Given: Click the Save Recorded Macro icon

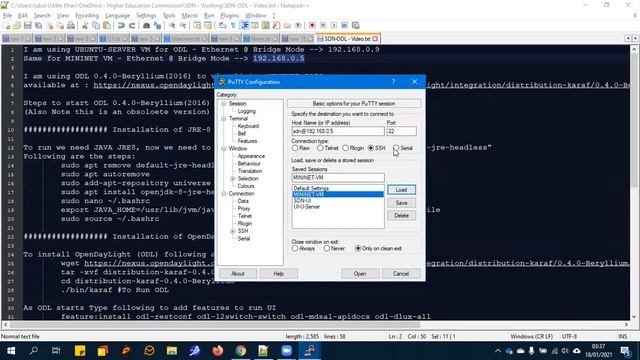Looking at the screenshot, I should [356, 25].
